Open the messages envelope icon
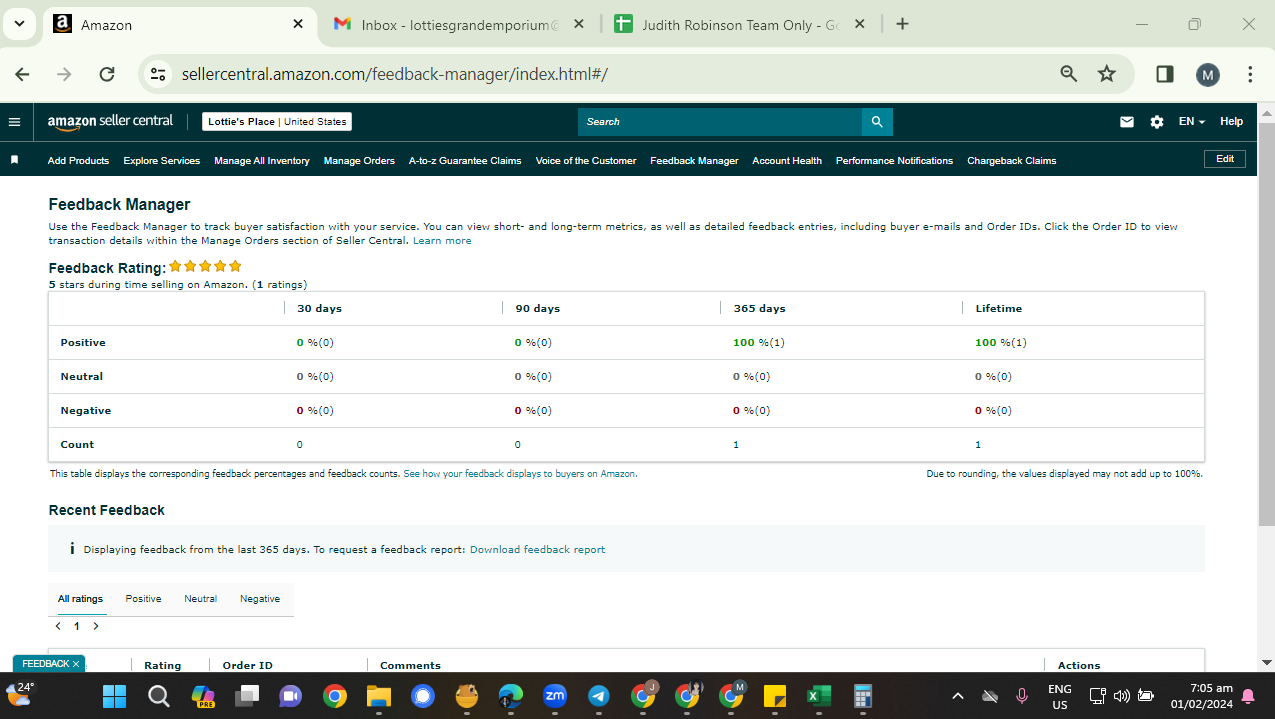The image size is (1275, 719). [x=1127, y=122]
